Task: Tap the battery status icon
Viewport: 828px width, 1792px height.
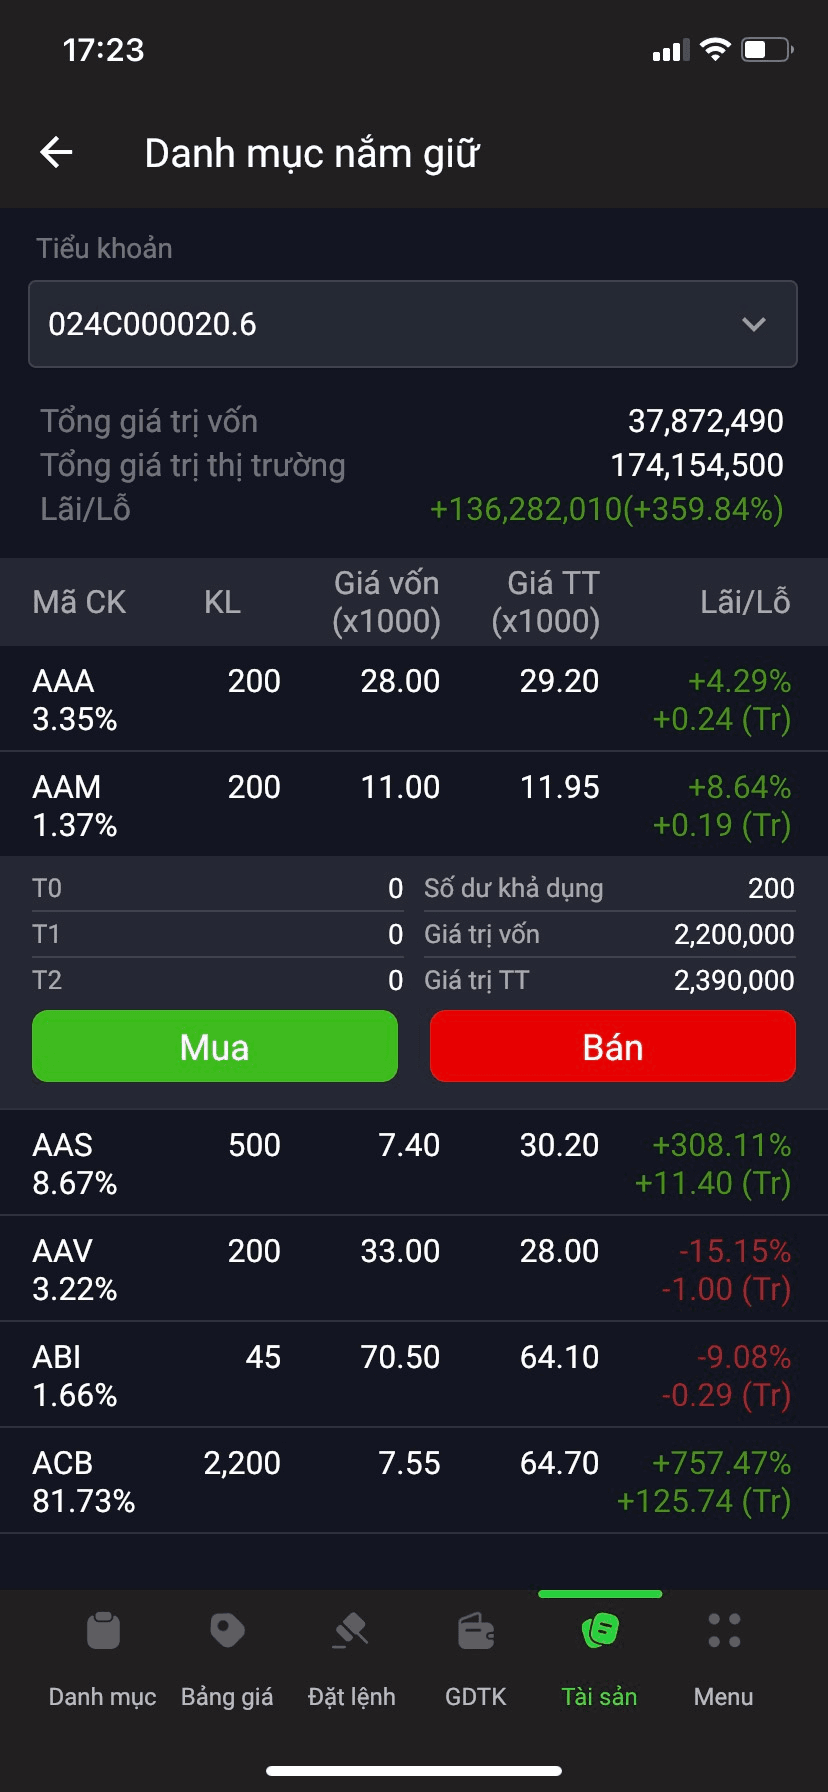Action: pos(767,50)
